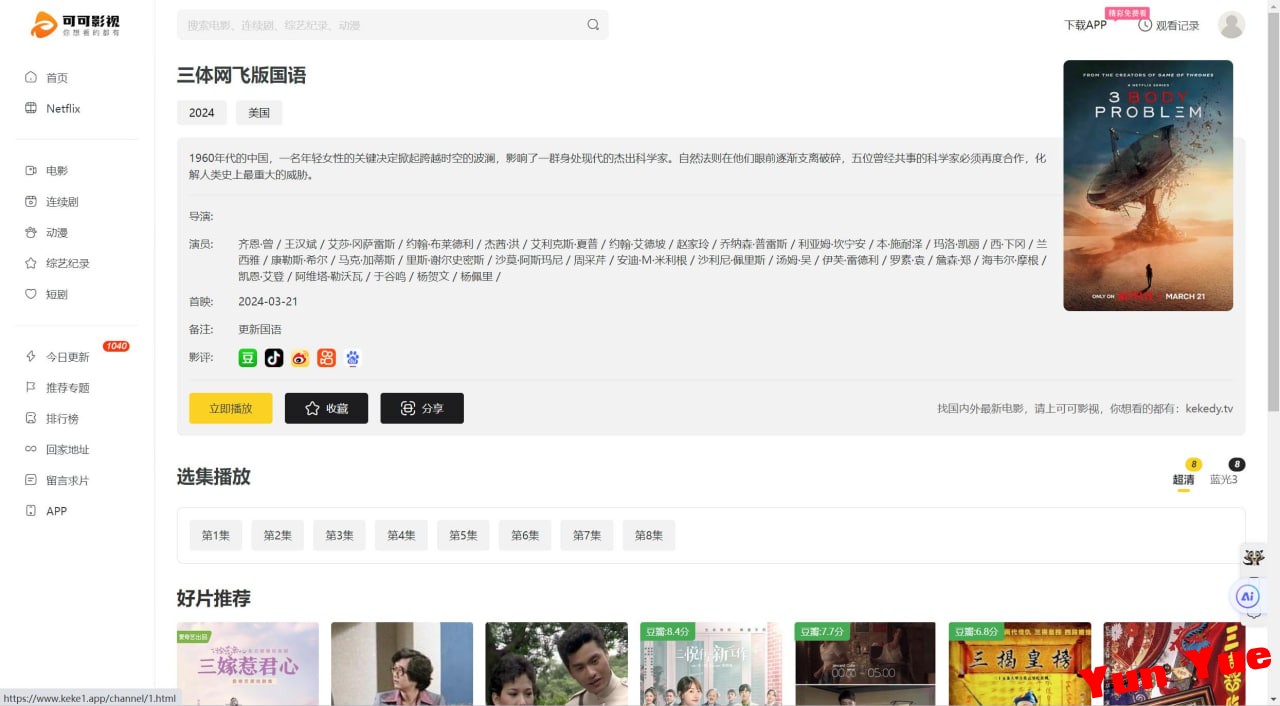Open Douban review icon
Viewport: 1280px width, 706px height.
click(x=247, y=358)
